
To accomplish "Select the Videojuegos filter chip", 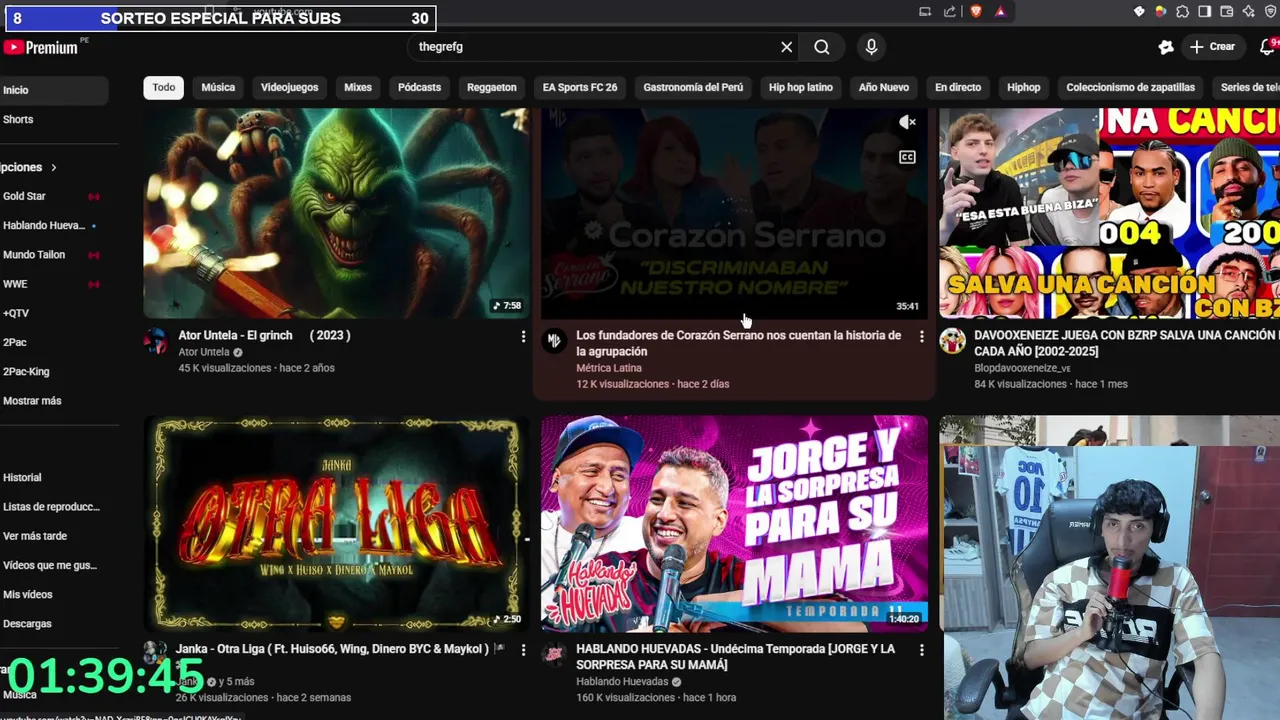I will [x=289, y=87].
